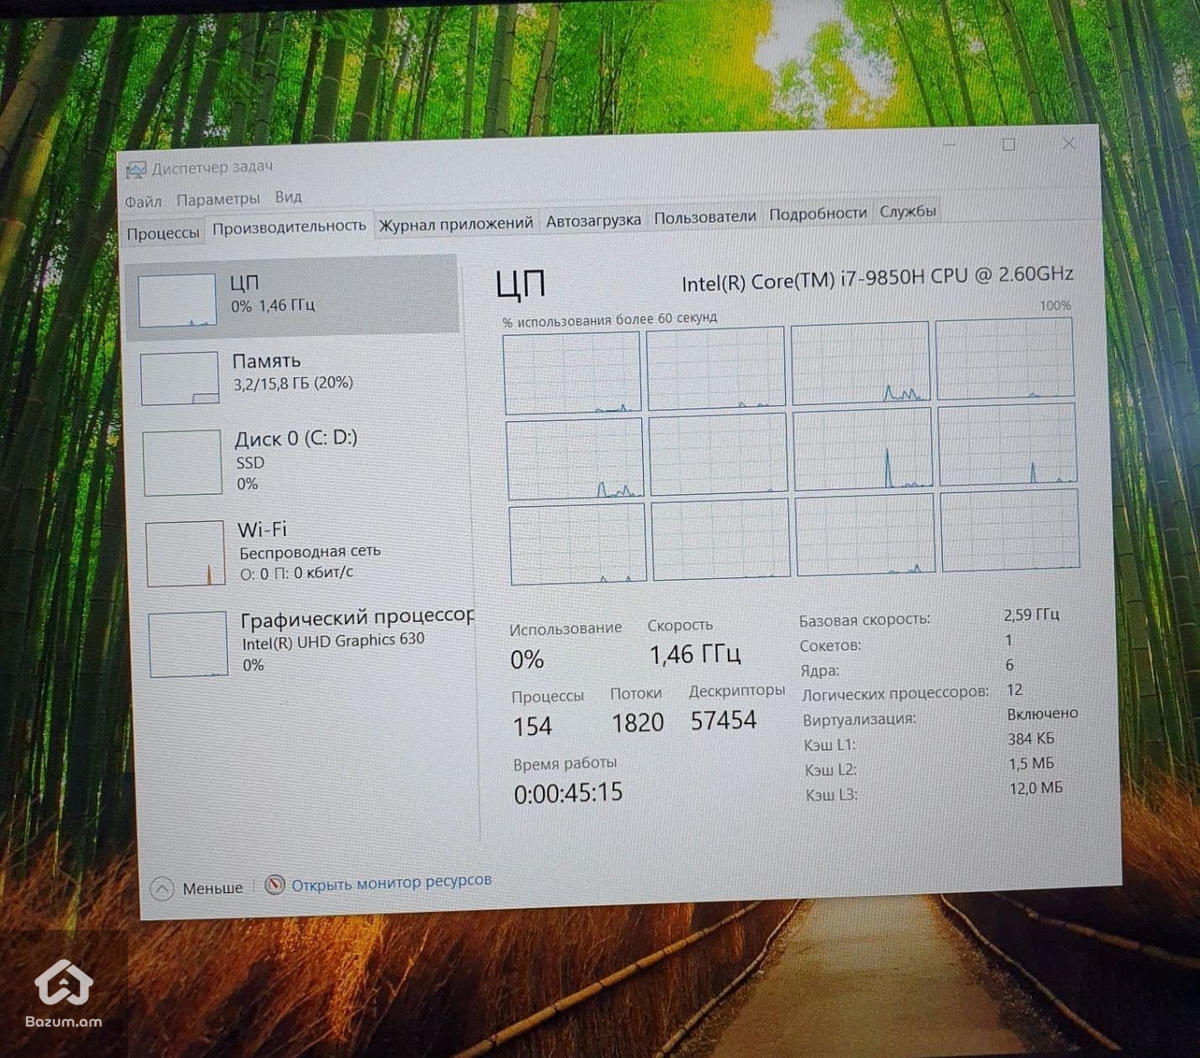This screenshot has width=1200, height=1058.
Task: Switch to the Подробности tab
Action: [818, 213]
